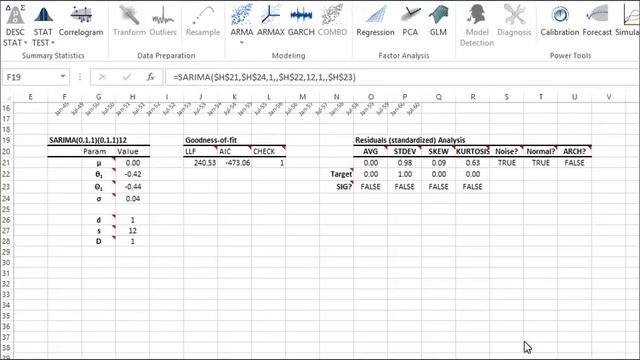
Task: Click the Insert Function fx icon
Action: tap(151, 77)
